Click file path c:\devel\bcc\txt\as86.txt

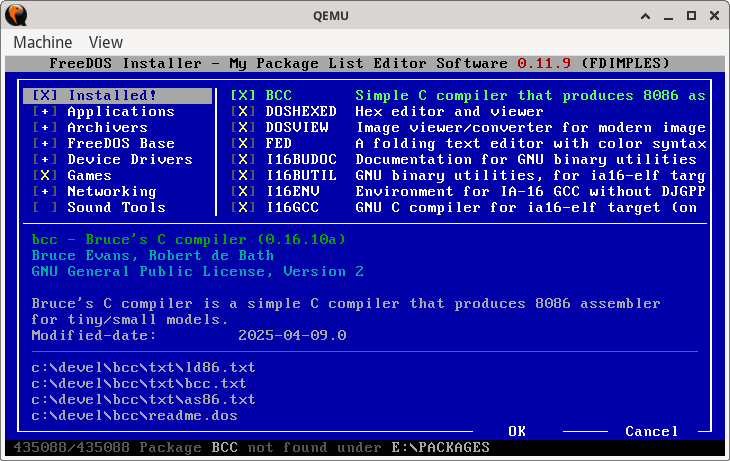[x=143, y=400]
